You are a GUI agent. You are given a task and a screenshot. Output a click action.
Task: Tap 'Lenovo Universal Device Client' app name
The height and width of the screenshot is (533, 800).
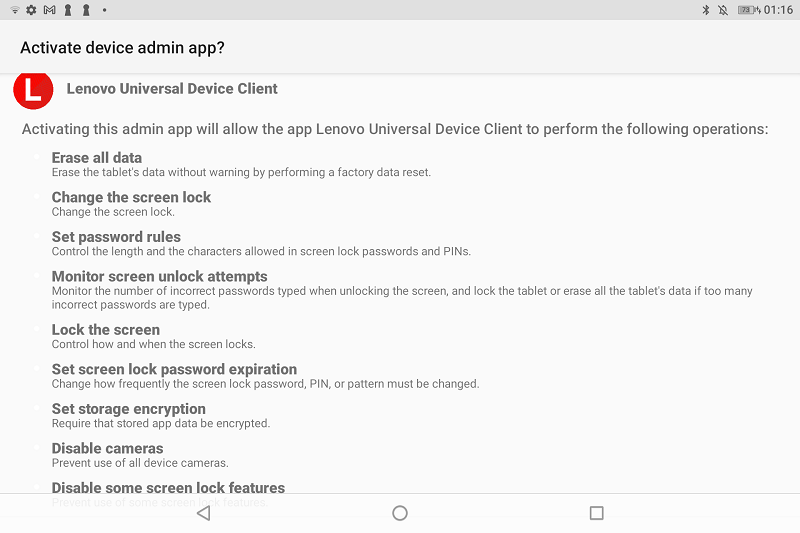(172, 89)
